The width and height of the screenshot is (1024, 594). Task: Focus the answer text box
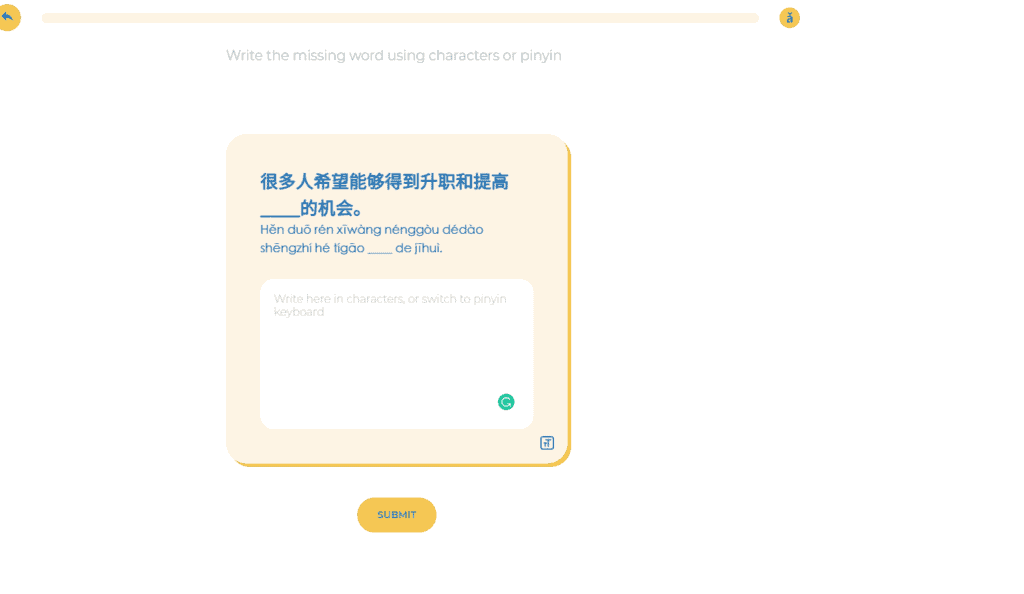[396, 354]
